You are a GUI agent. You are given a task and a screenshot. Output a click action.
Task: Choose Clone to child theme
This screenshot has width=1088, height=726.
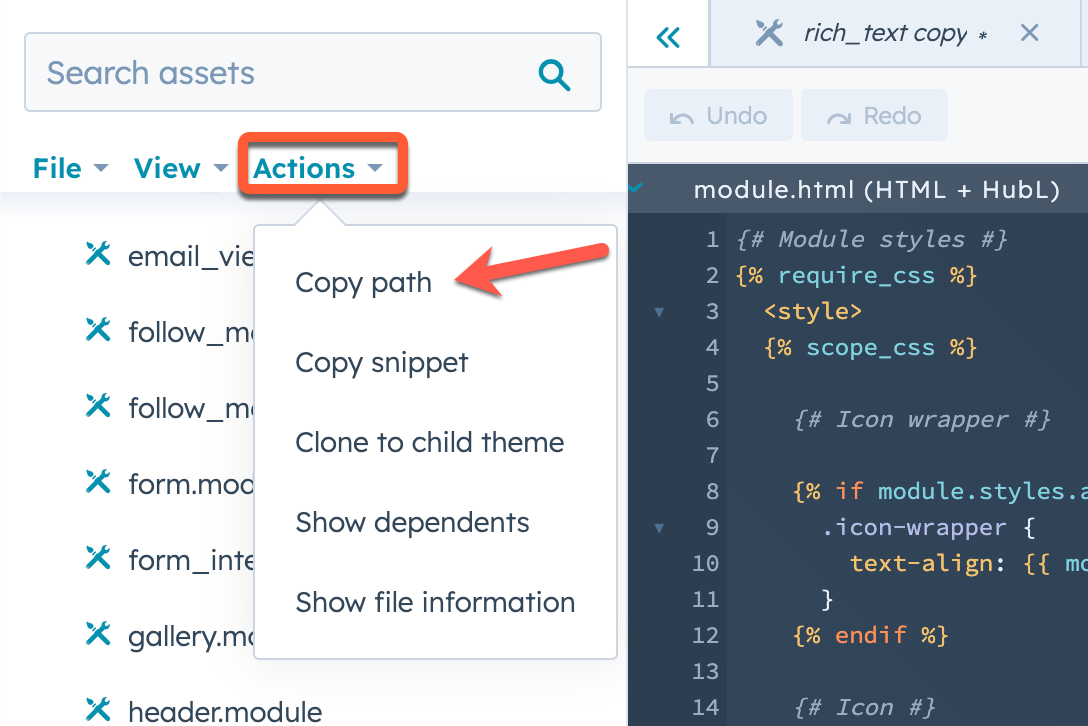[430, 442]
